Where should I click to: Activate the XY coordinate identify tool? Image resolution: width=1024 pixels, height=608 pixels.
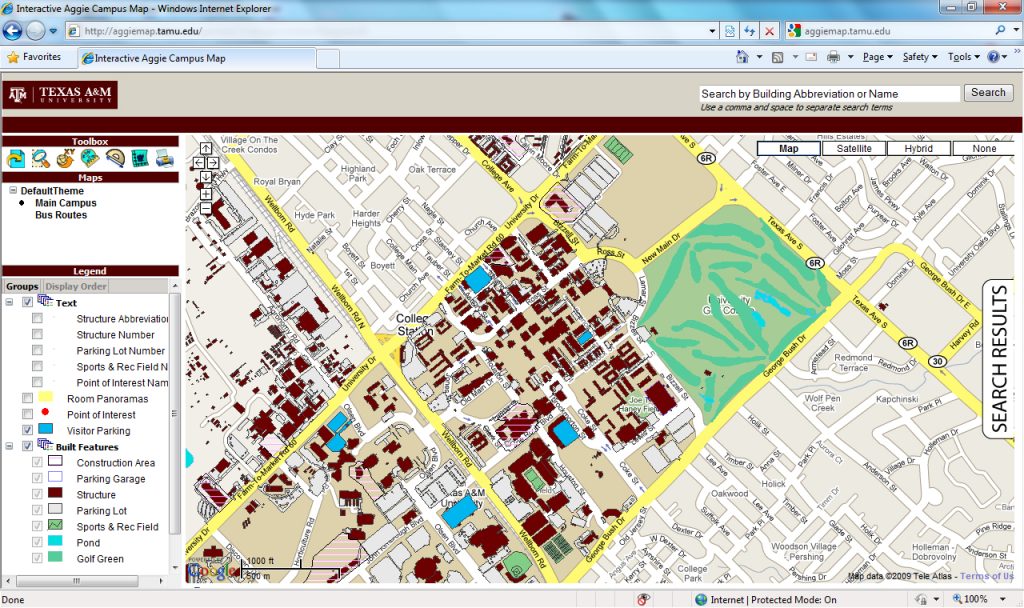(65, 158)
